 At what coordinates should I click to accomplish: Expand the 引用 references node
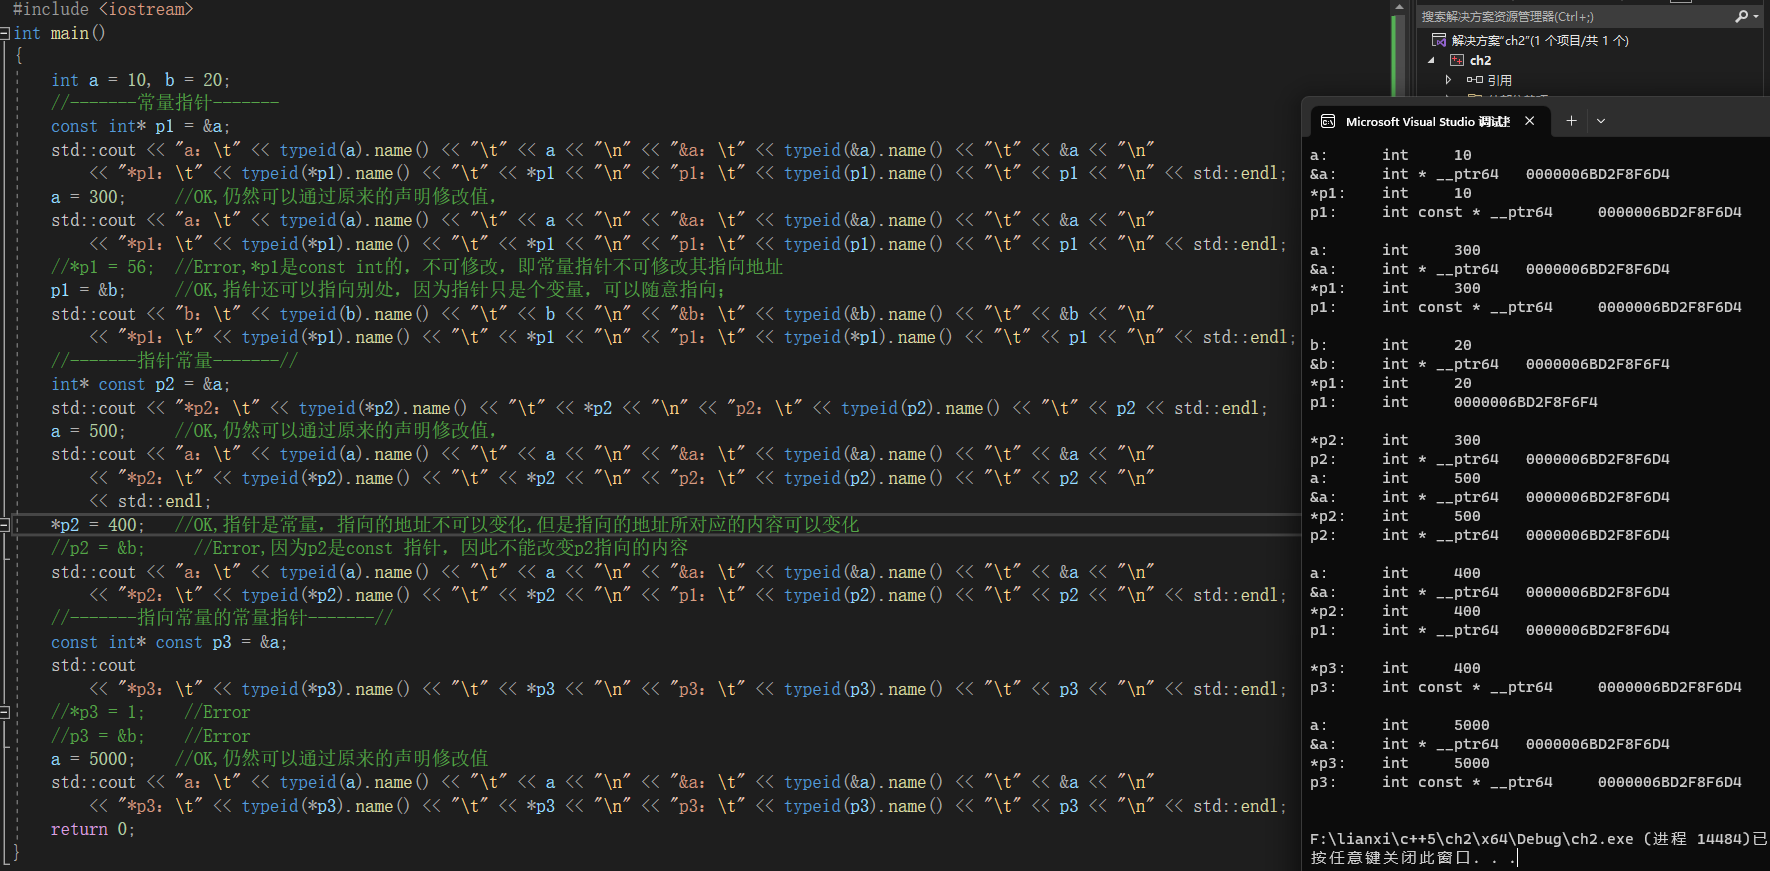pos(1448,80)
